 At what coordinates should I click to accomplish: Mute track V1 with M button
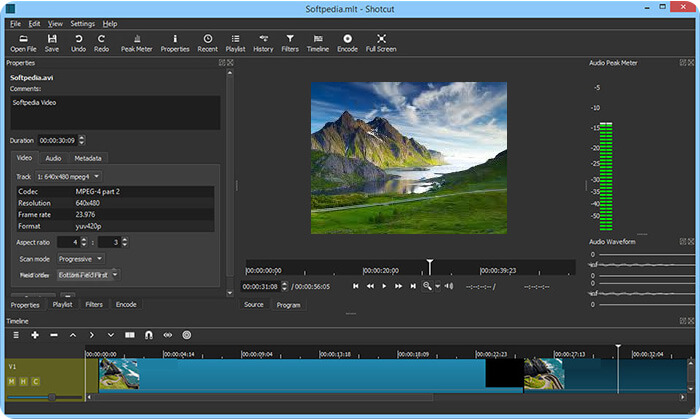(x=12, y=382)
